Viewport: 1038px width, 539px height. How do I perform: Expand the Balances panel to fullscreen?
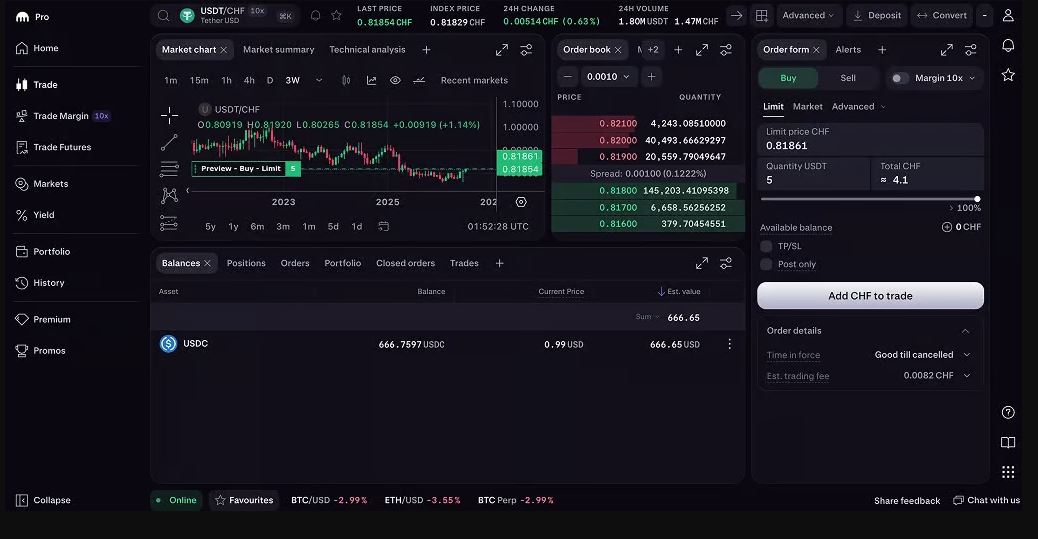pos(702,264)
